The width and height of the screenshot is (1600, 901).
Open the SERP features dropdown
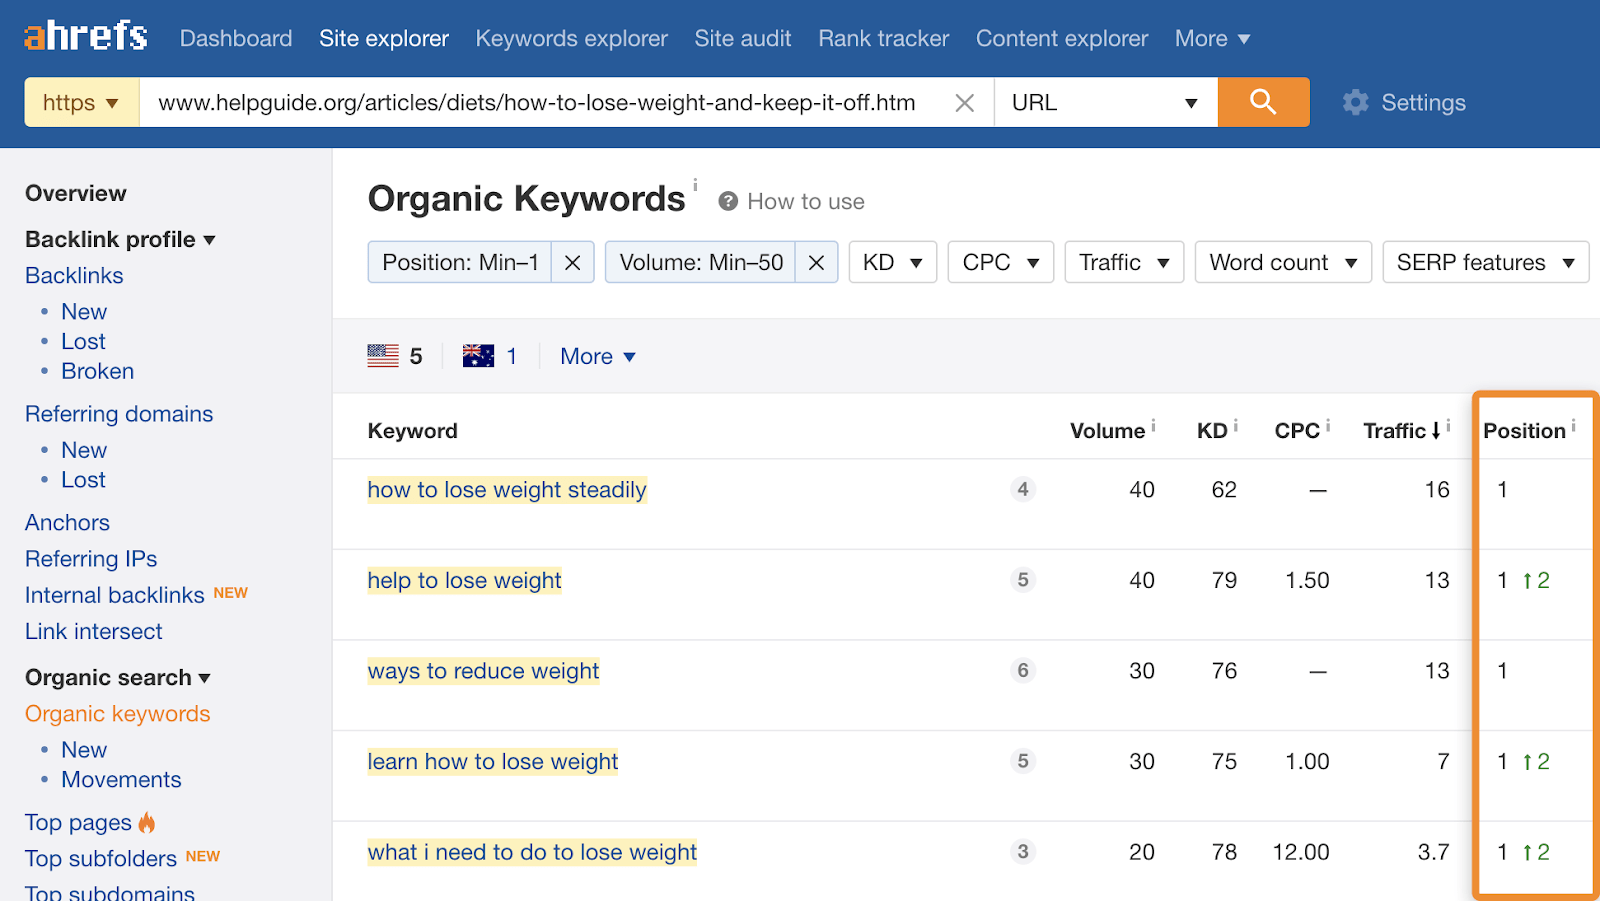(1484, 262)
